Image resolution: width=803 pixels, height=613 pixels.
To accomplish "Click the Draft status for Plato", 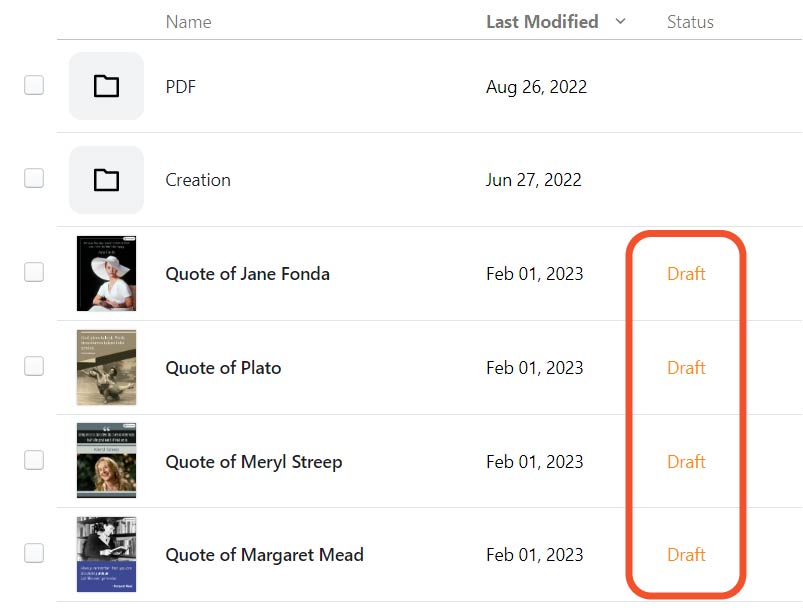I will [x=686, y=368].
